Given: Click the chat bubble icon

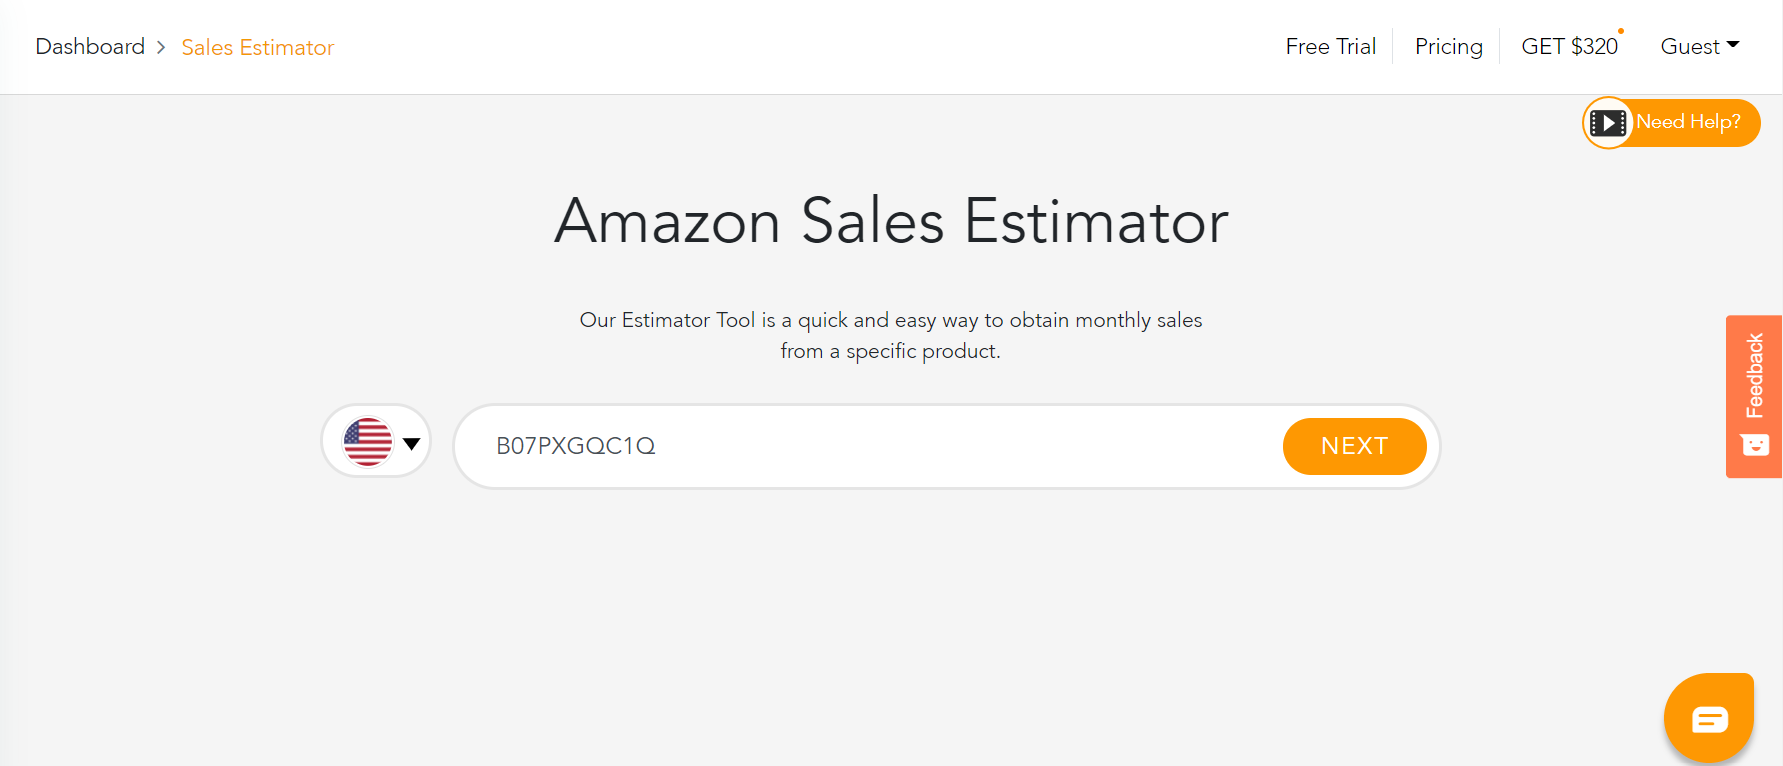Looking at the screenshot, I should (x=1709, y=717).
